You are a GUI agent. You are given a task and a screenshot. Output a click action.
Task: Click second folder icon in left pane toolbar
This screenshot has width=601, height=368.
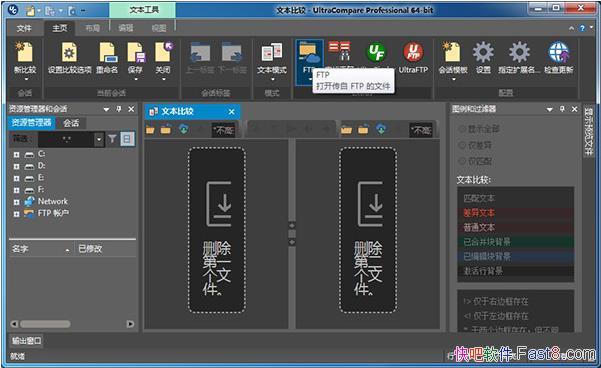166,130
